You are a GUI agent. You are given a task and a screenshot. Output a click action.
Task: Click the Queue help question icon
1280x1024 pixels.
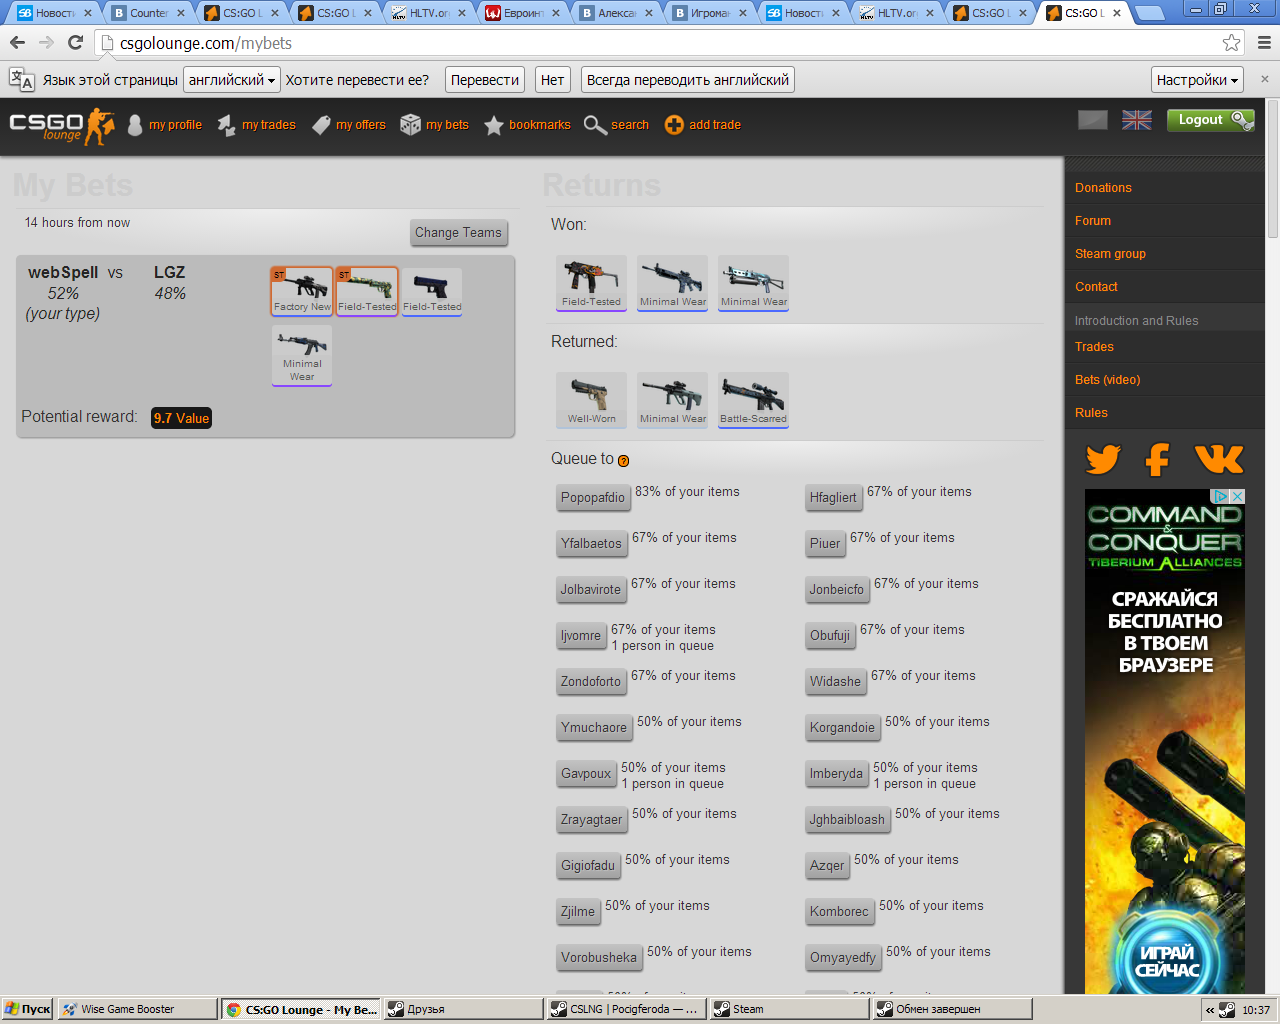pos(623,461)
